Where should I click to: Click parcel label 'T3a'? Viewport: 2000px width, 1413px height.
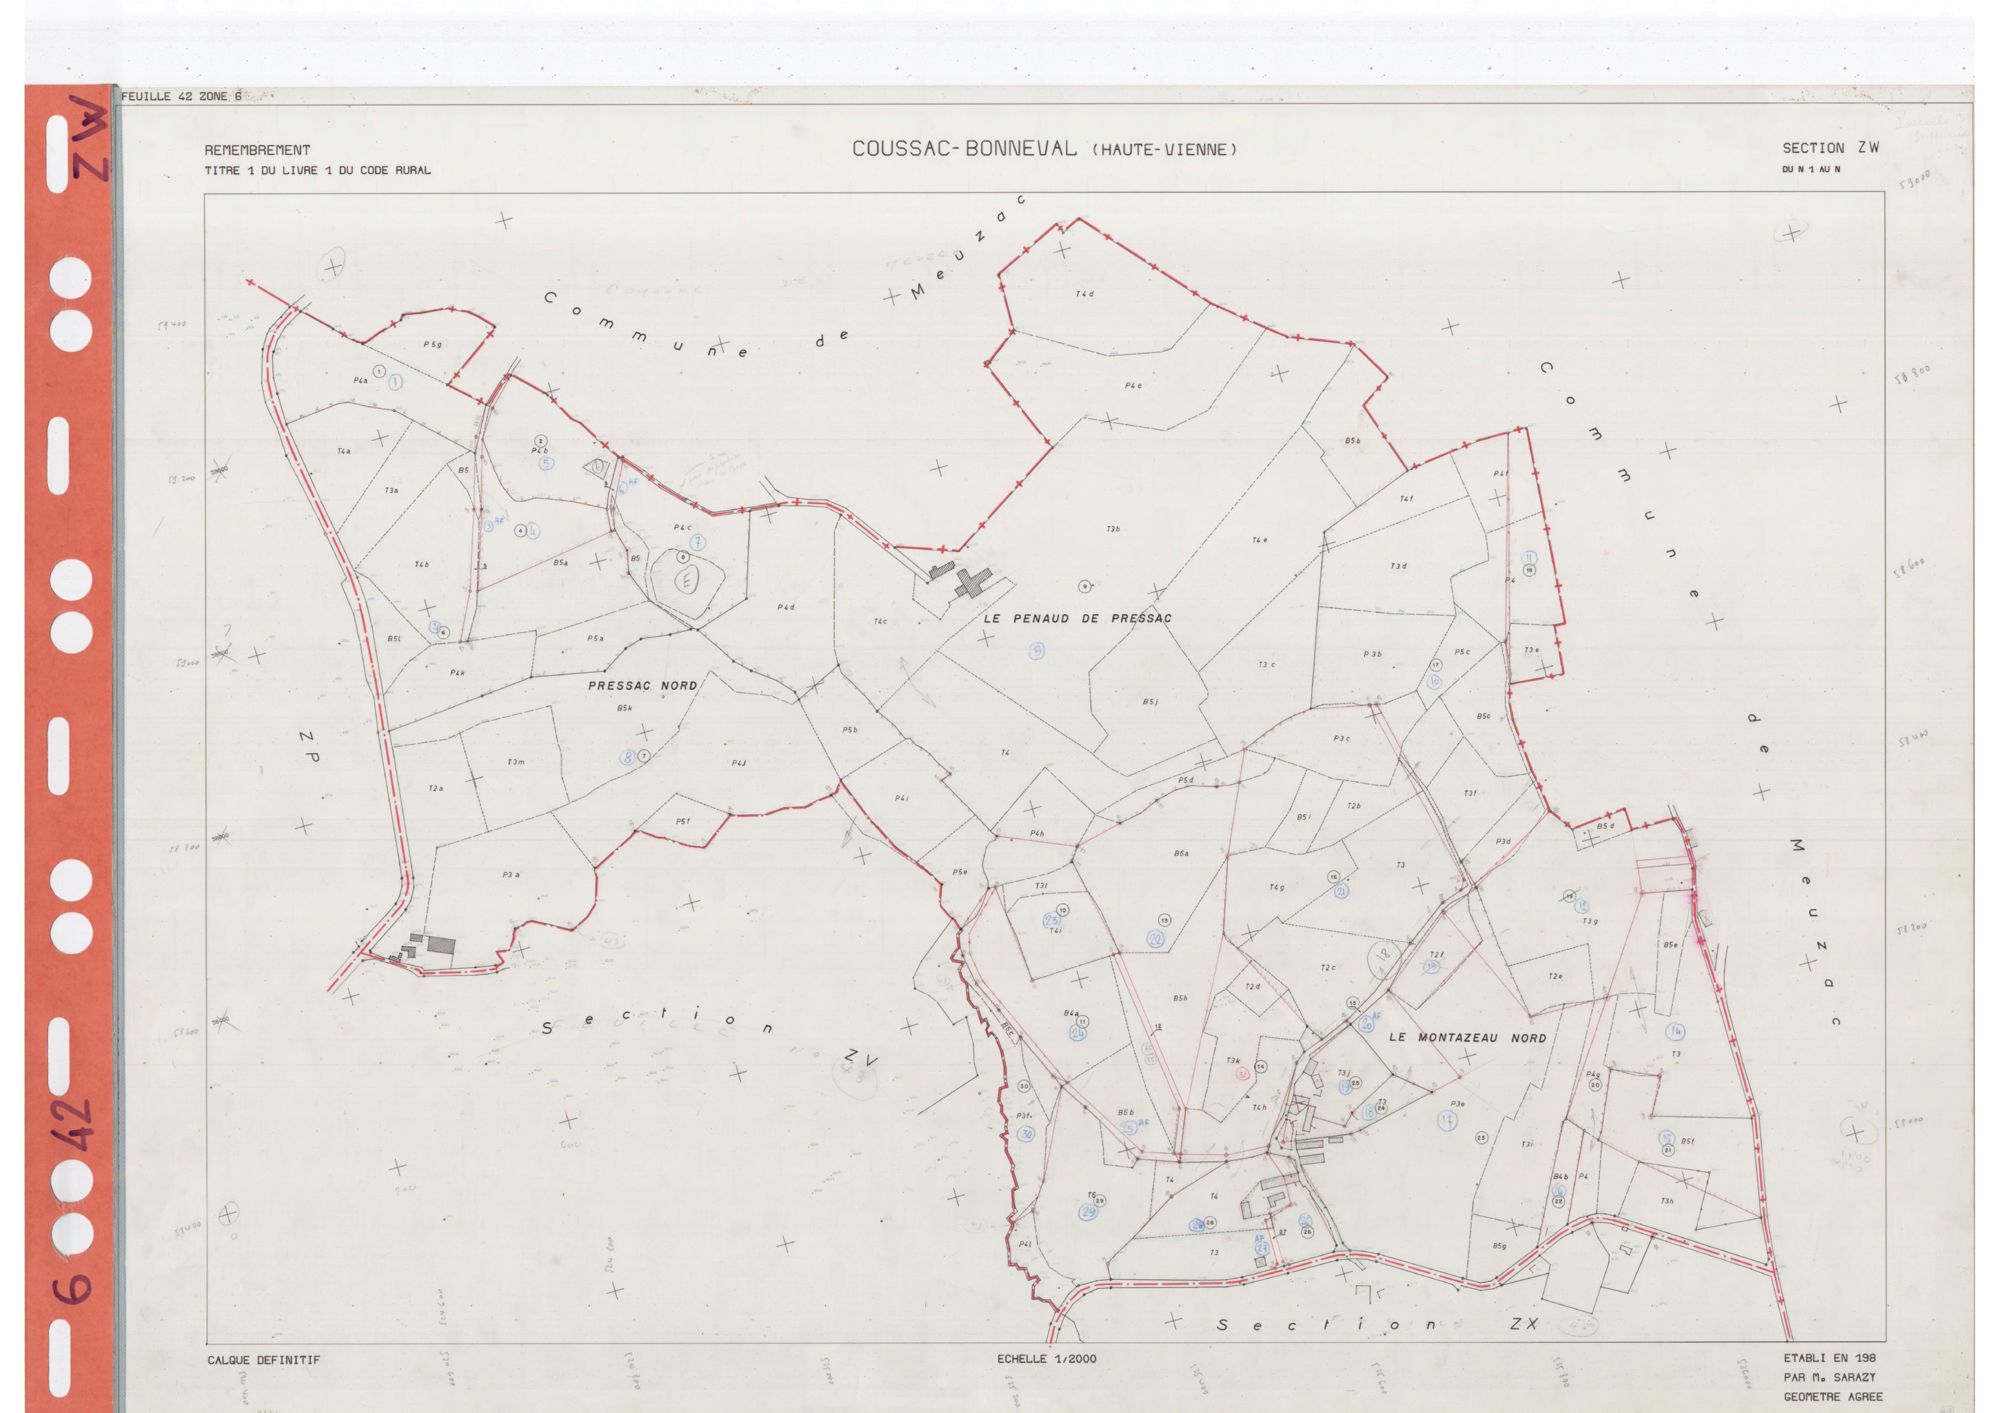pos(391,491)
